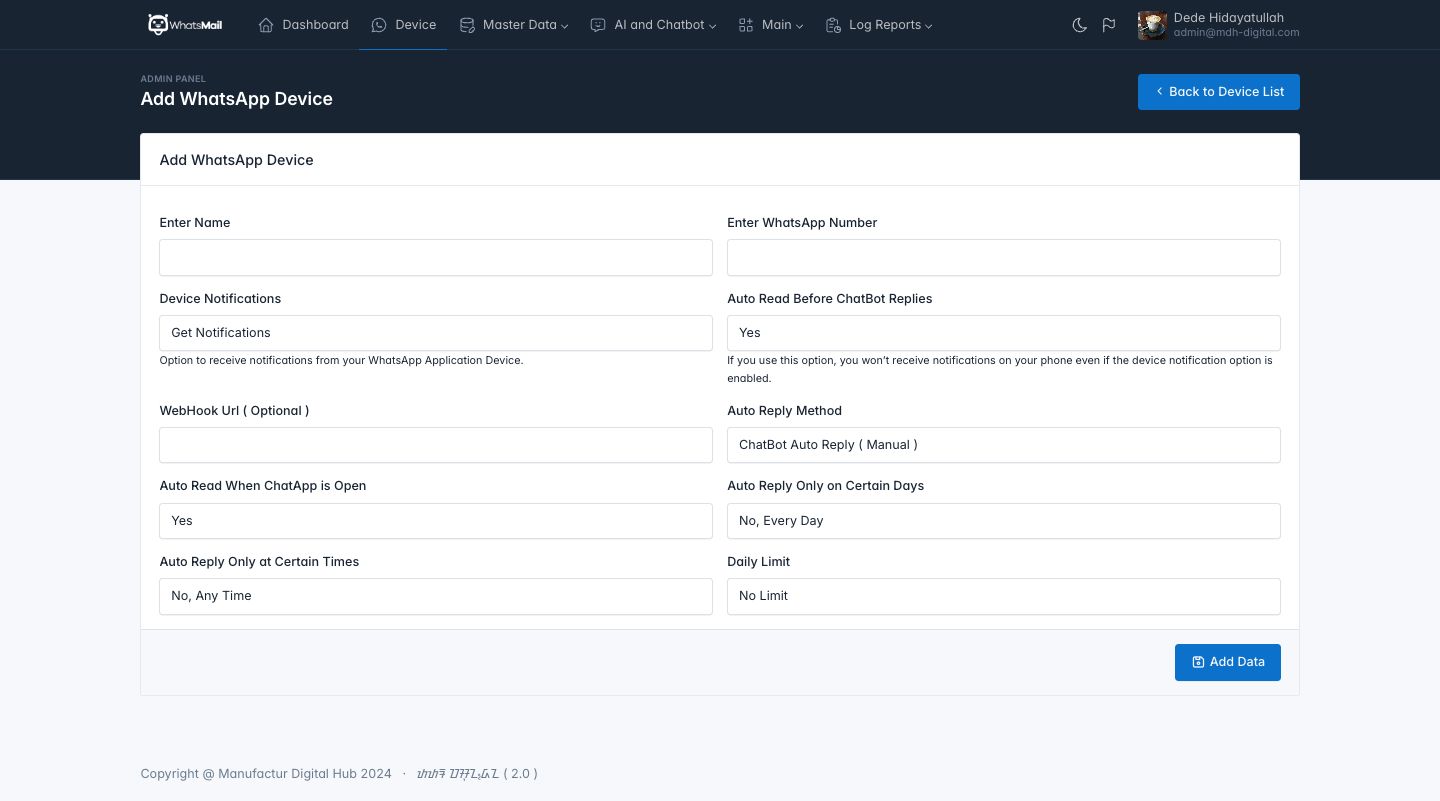Click the Auto Reply Method label

pyautogui.click(x=785, y=411)
